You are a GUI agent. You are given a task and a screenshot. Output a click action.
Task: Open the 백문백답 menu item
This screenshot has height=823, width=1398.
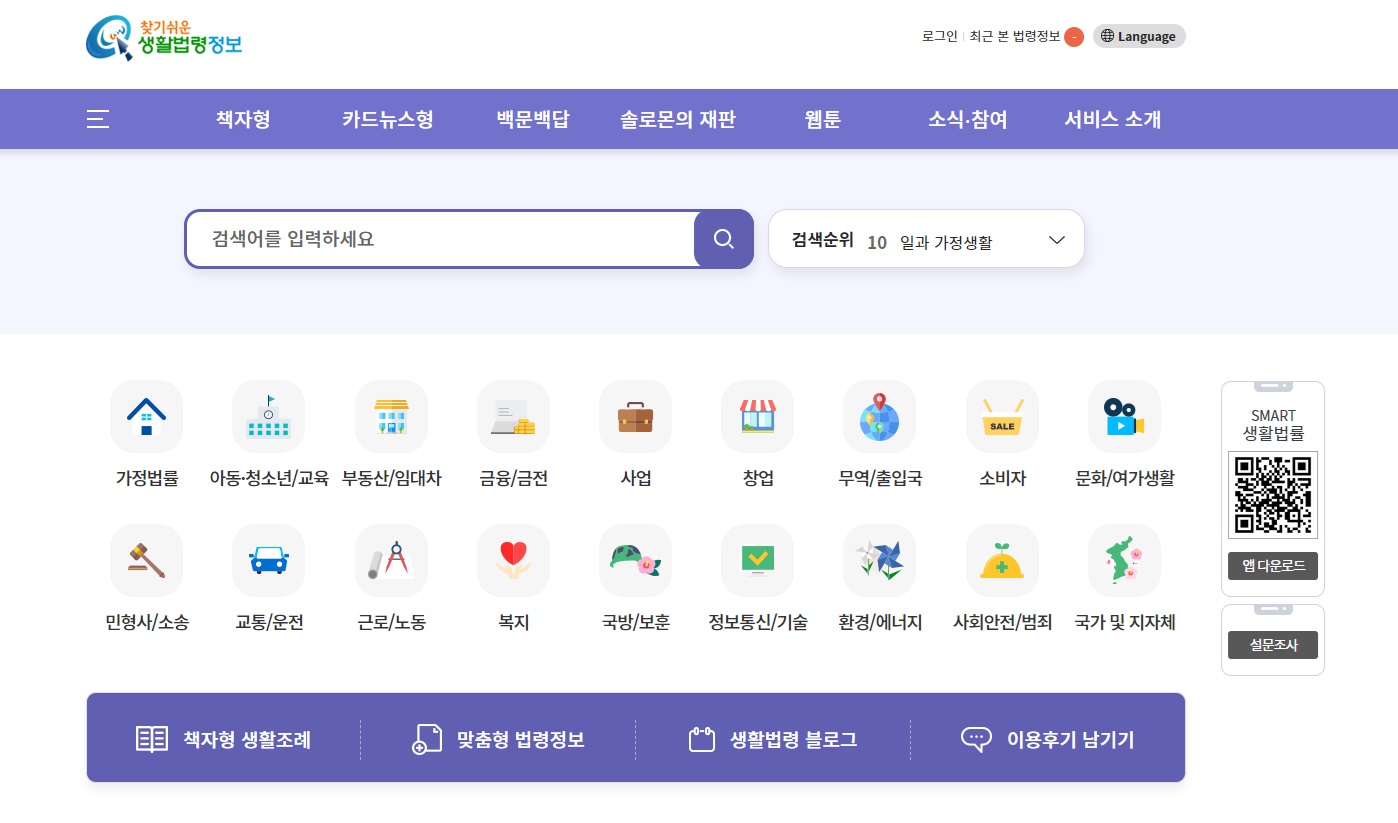[532, 120]
